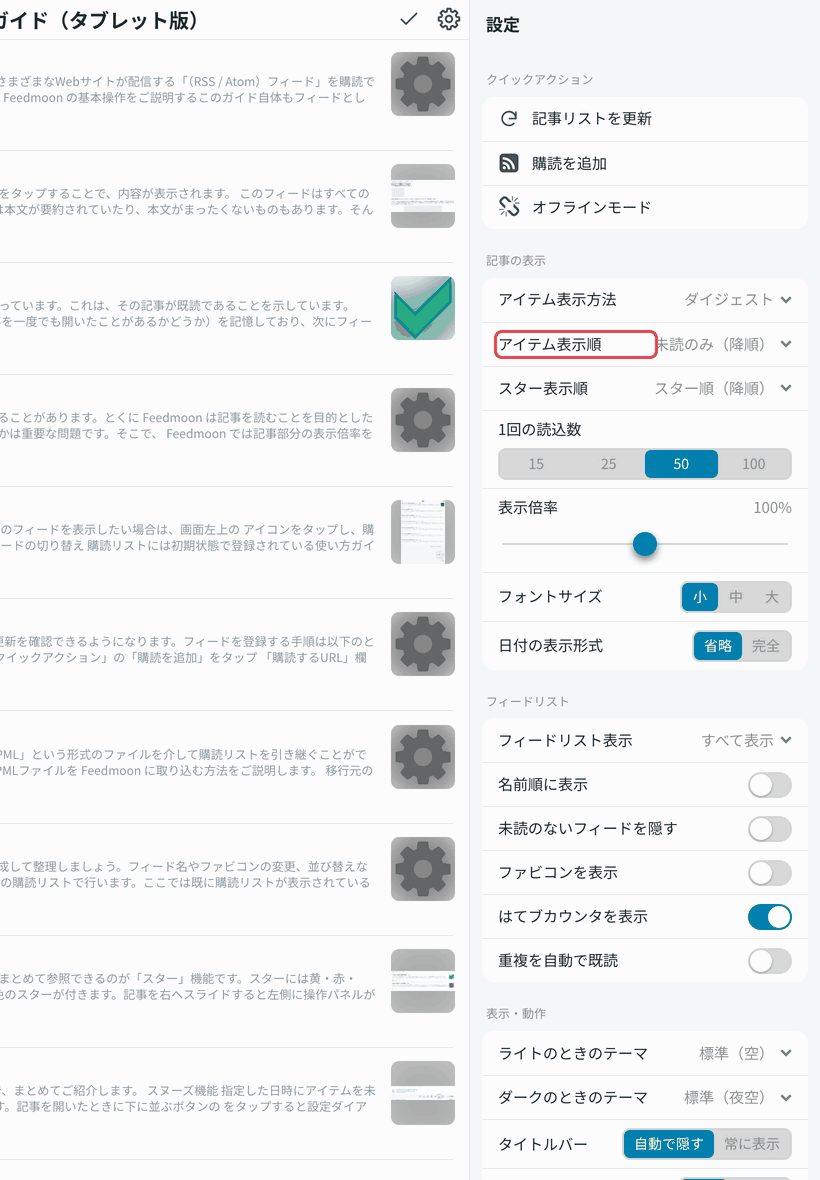Viewport: 820px width, 1180px height.
Task: Select 記事リストを更新 quick action
Action: tap(645, 118)
